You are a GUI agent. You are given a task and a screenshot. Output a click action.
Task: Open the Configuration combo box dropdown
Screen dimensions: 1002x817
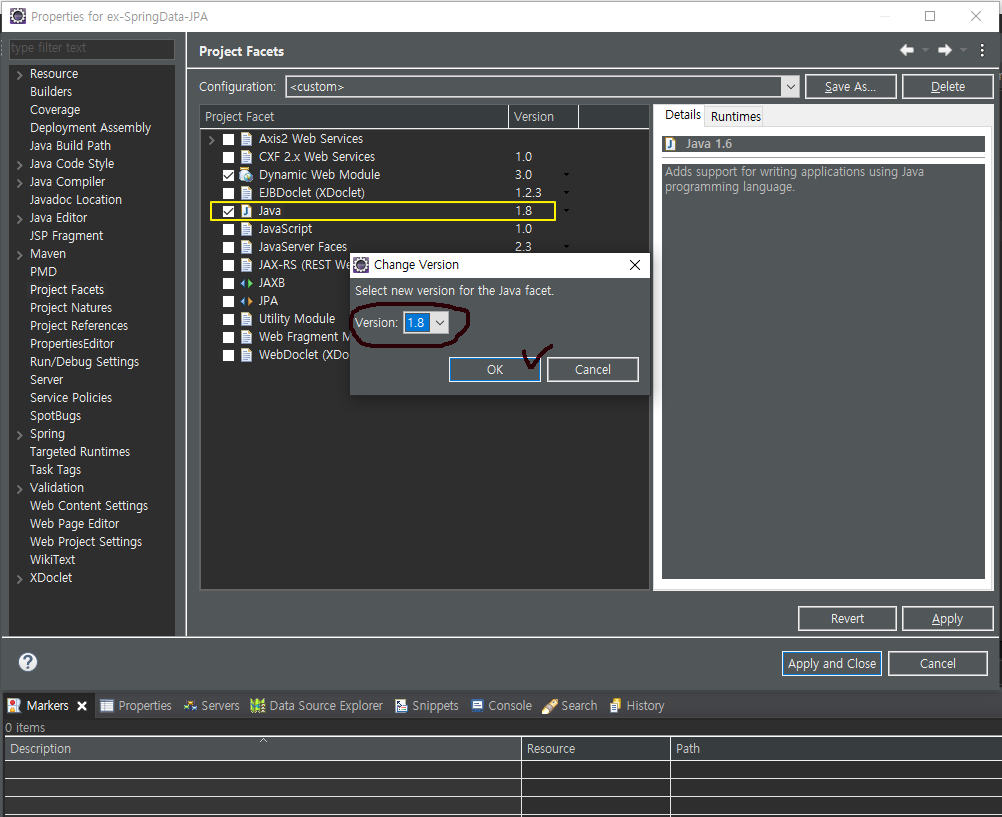790,86
